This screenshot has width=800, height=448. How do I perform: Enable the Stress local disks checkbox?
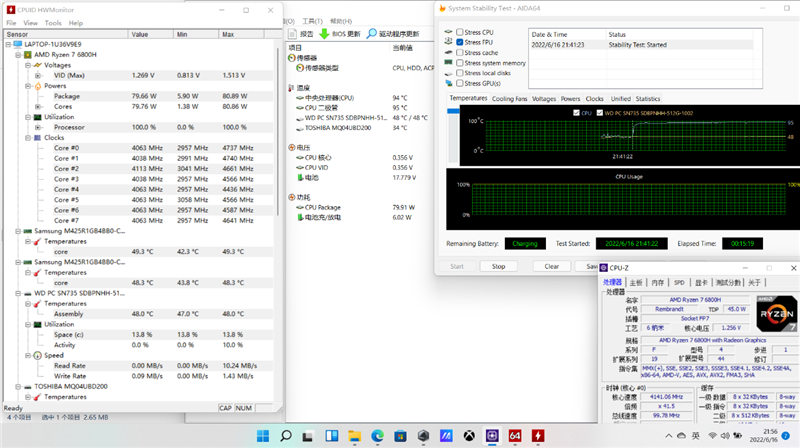[x=460, y=73]
